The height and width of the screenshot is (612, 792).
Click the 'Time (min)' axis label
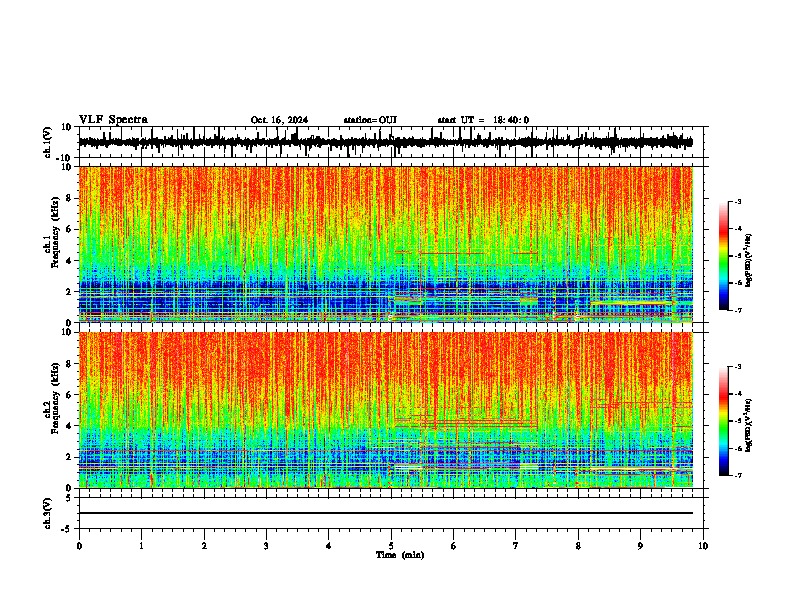pos(400,555)
